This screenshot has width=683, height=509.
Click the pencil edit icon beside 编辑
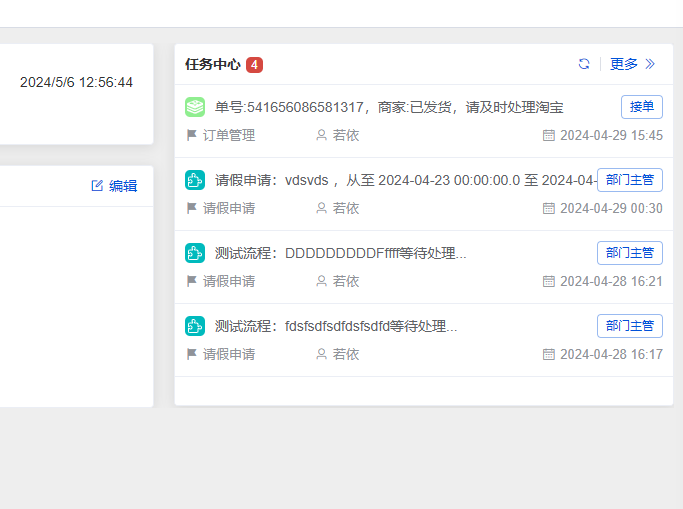[x=97, y=185]
